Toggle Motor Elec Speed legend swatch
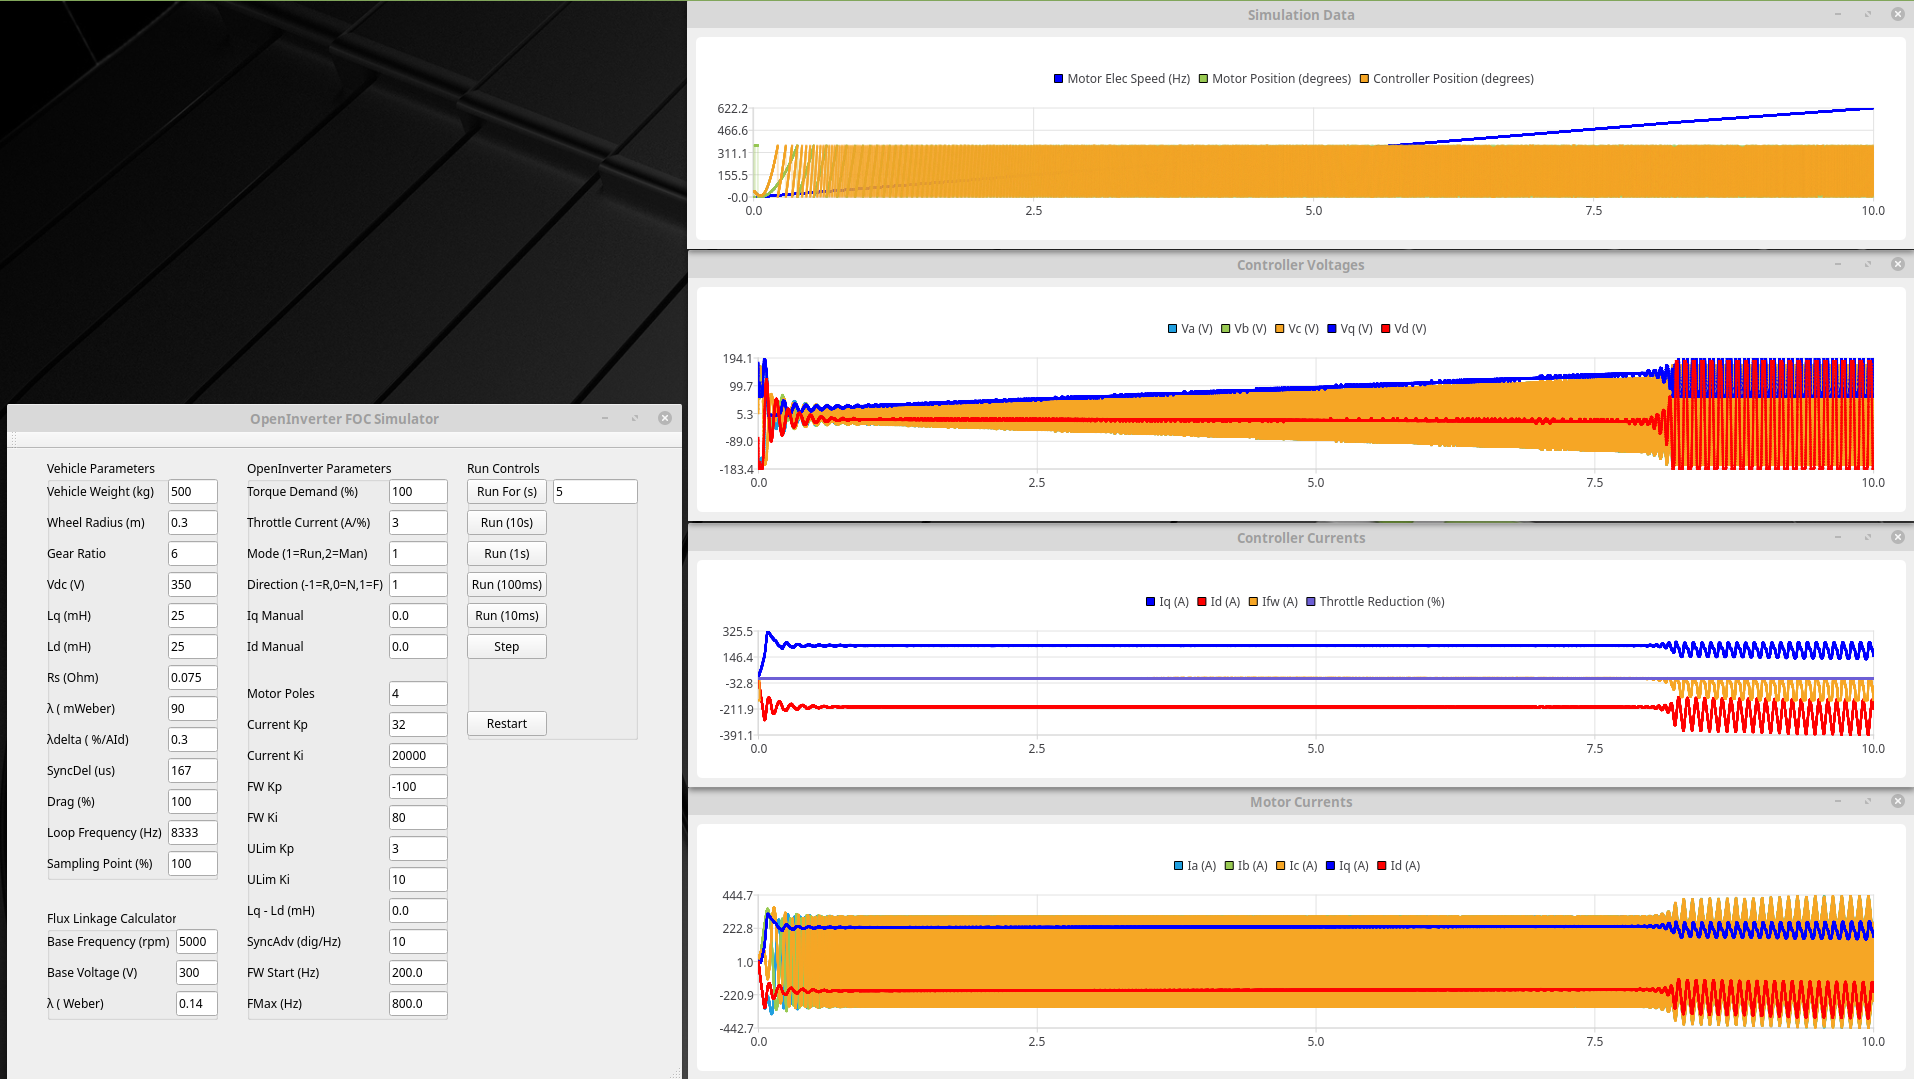The image size is (1914, 1079). (x=1058, y=79)
